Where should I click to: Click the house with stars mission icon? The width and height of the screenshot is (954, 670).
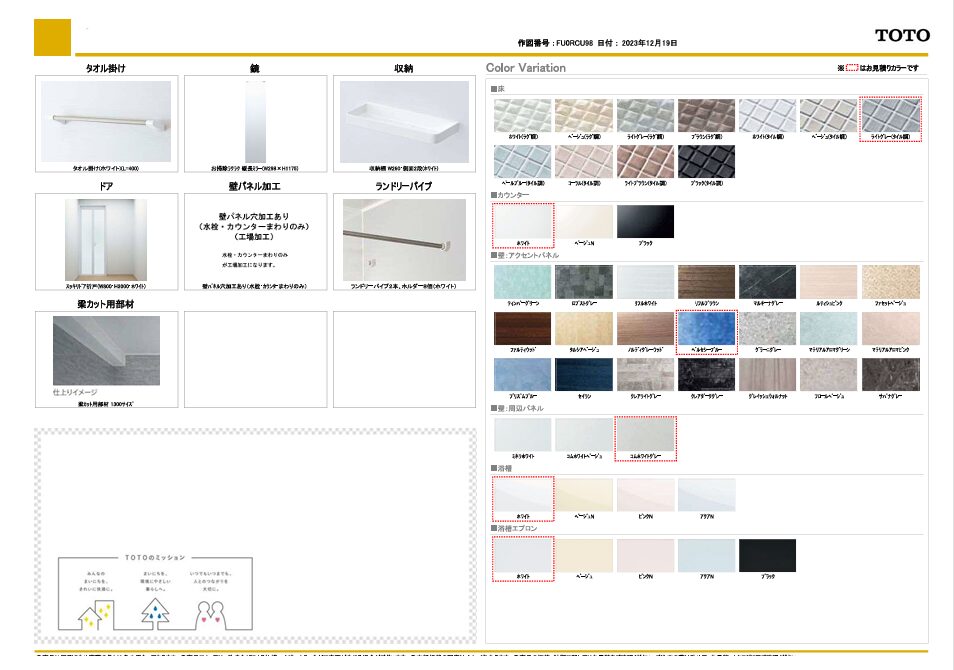[96, 615]
